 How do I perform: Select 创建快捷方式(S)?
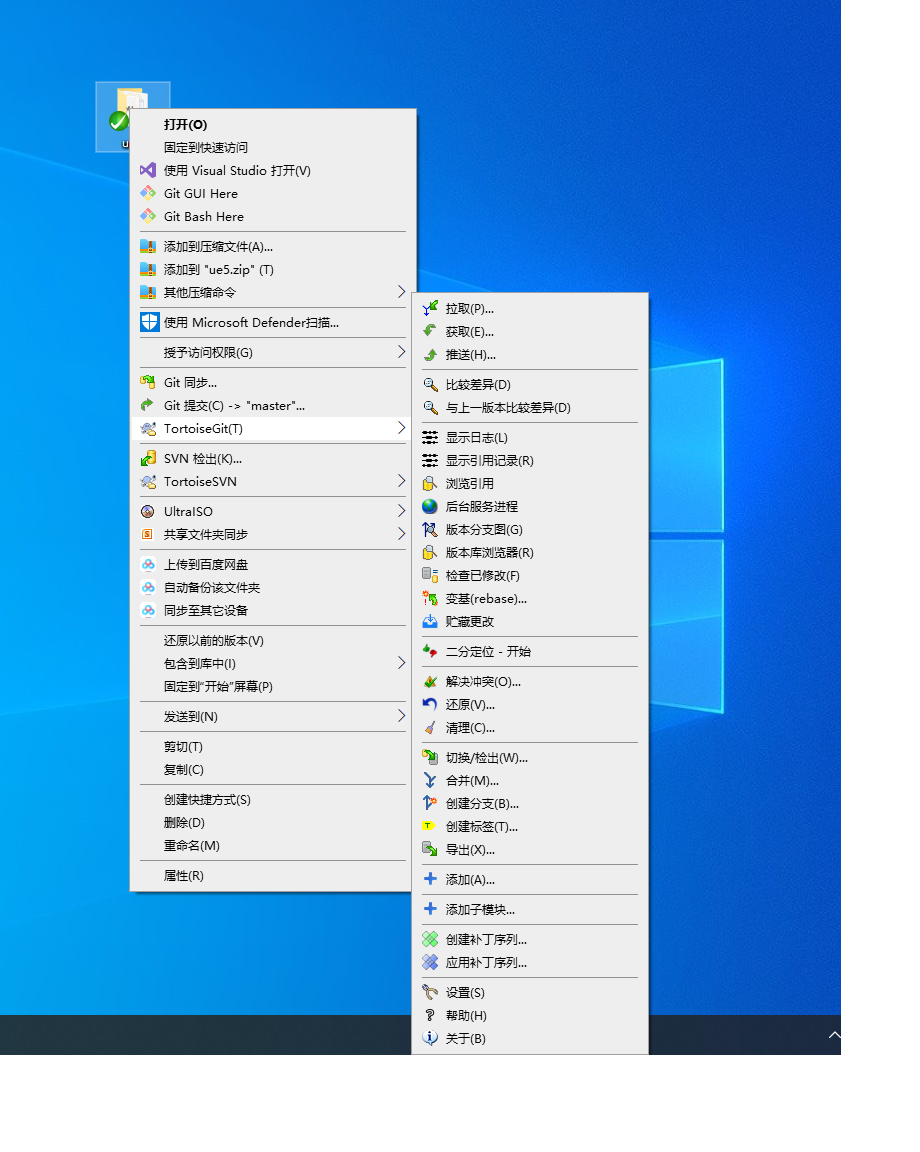point(270,799)
